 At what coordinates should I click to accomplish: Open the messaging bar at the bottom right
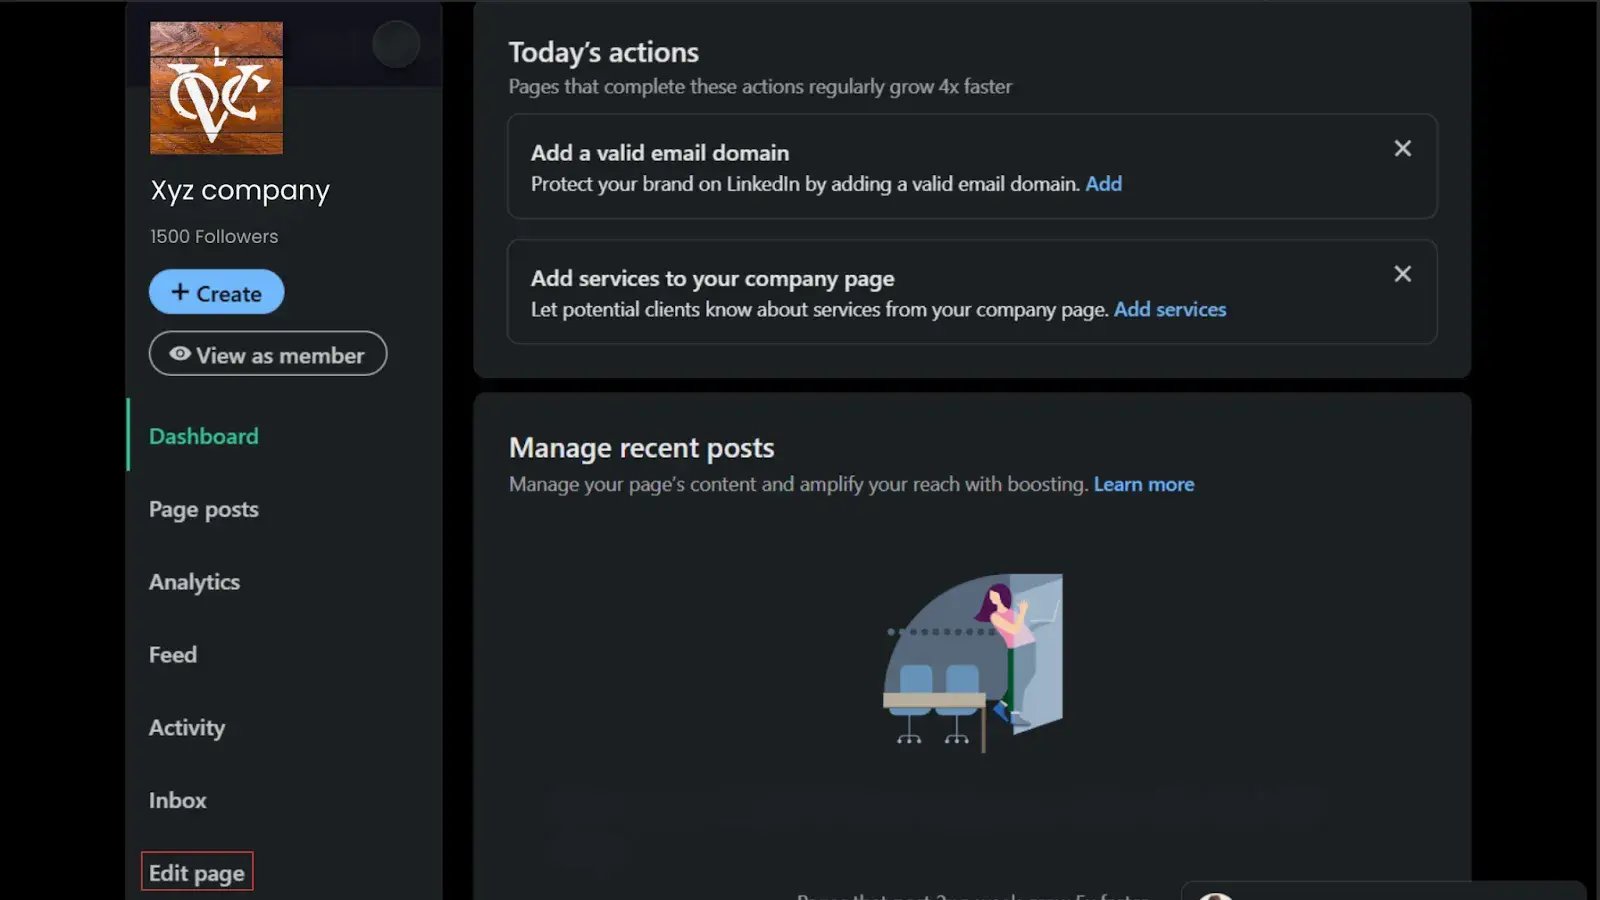(x=1382, y=892)
